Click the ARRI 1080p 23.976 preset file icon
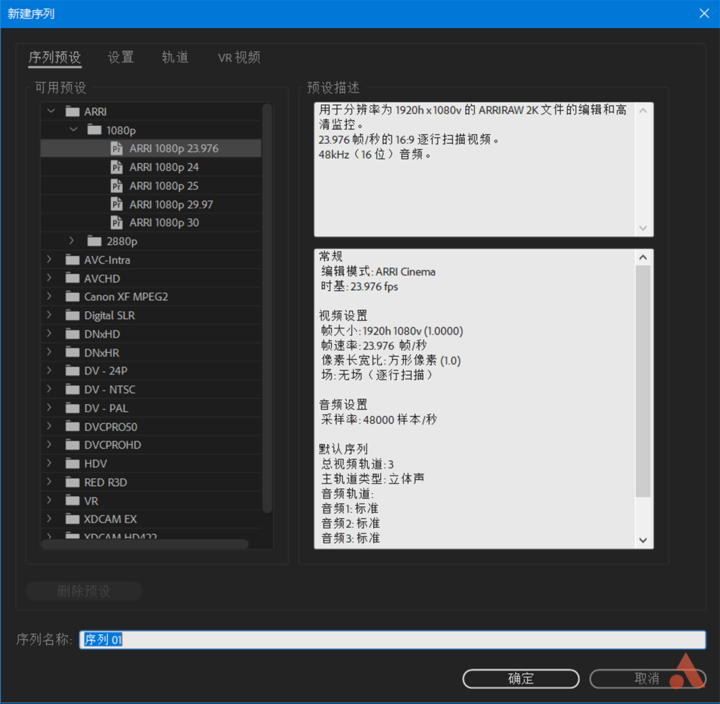The image size is (720, 704). pyautogui.click(x=117, y=148)
